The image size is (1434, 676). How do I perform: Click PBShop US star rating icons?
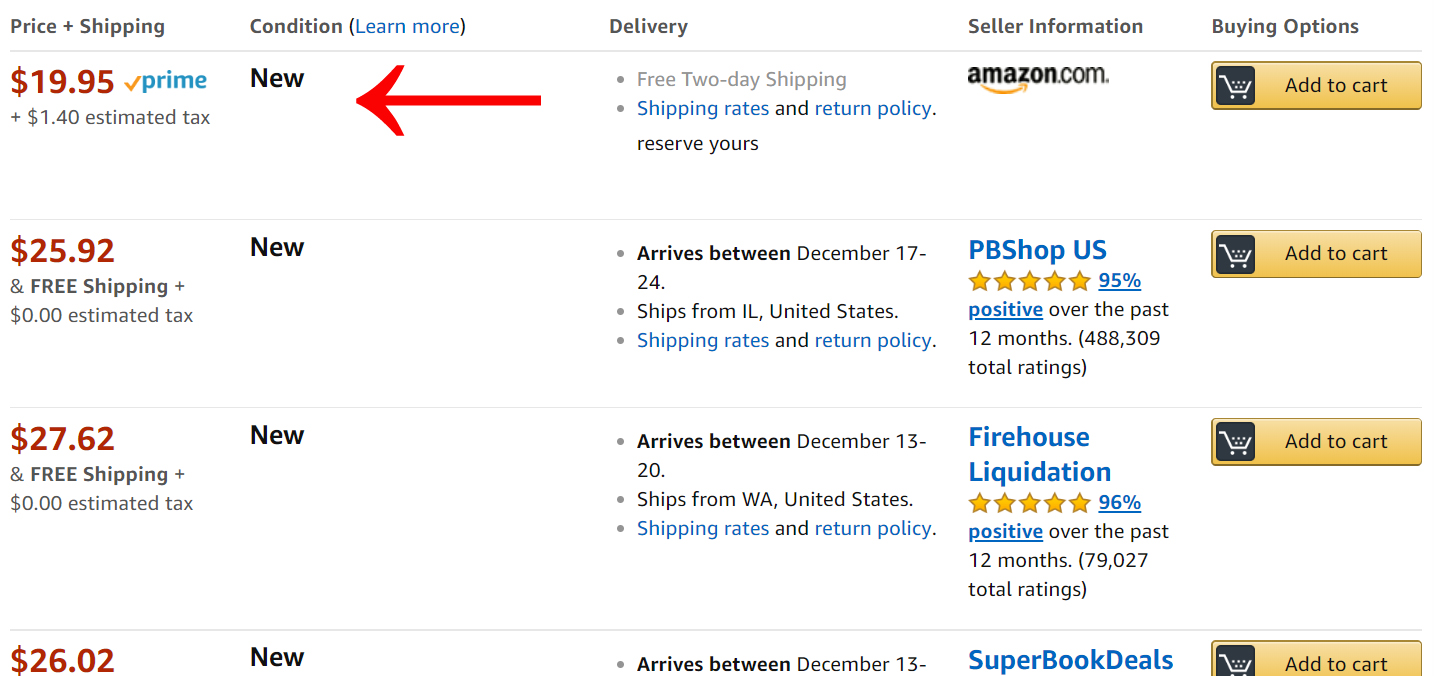tap(1029, 281)
